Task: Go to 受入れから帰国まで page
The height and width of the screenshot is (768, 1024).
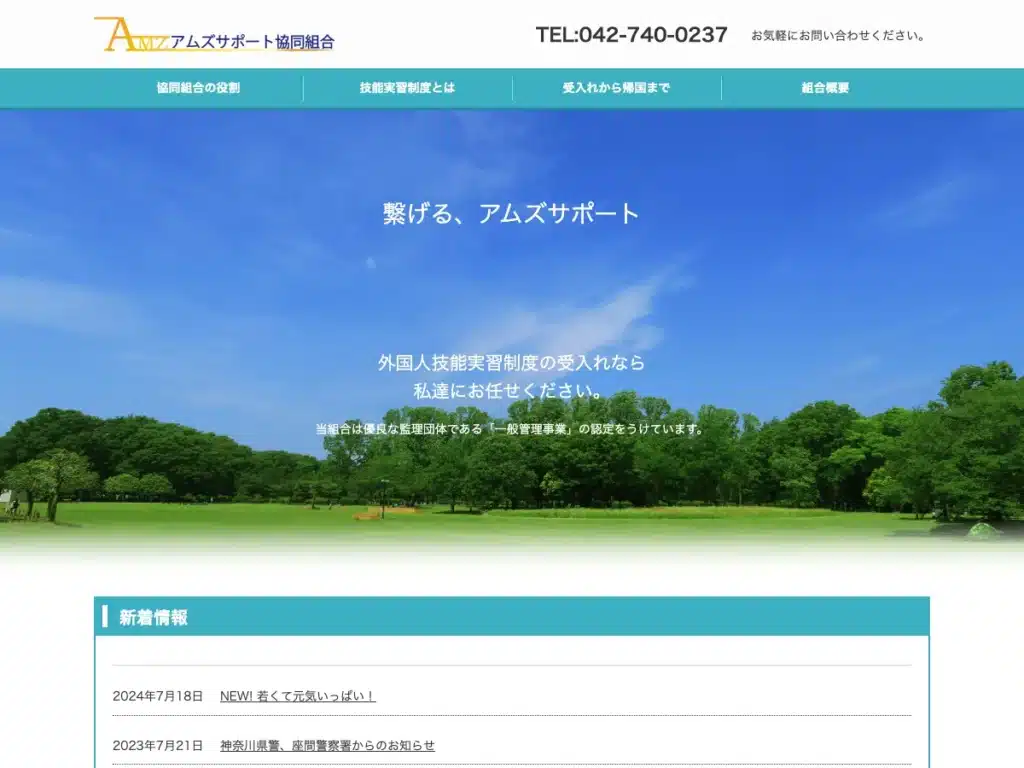Action: 616,88
